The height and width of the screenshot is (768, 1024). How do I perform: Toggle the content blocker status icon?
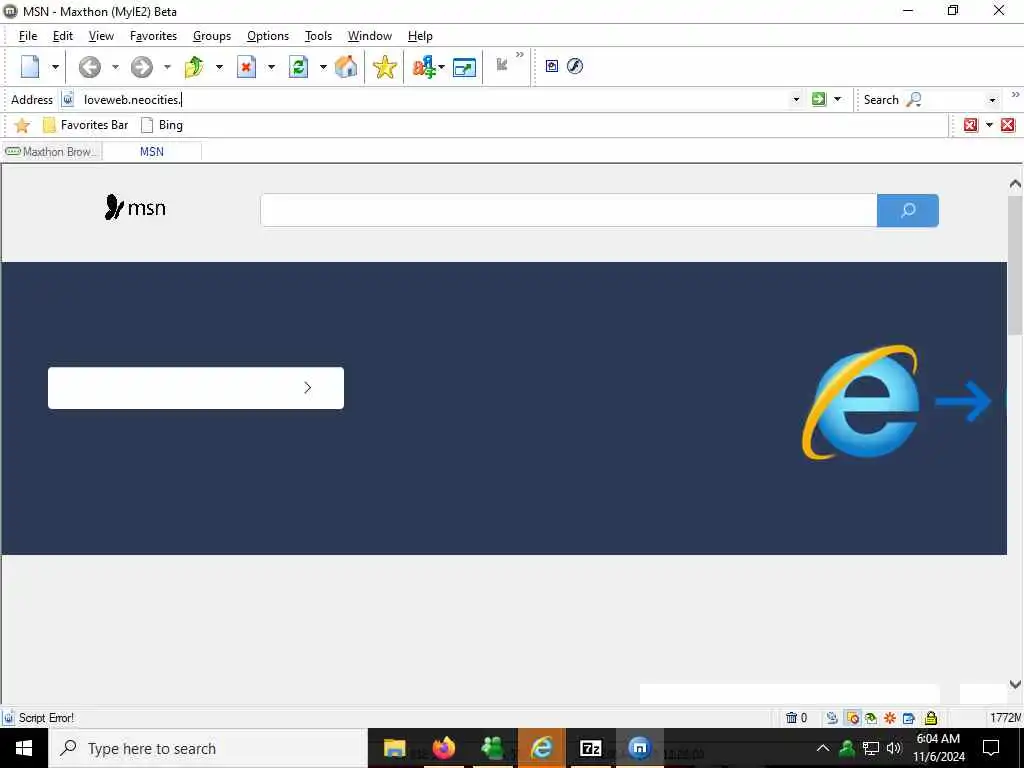click(852, 718)
